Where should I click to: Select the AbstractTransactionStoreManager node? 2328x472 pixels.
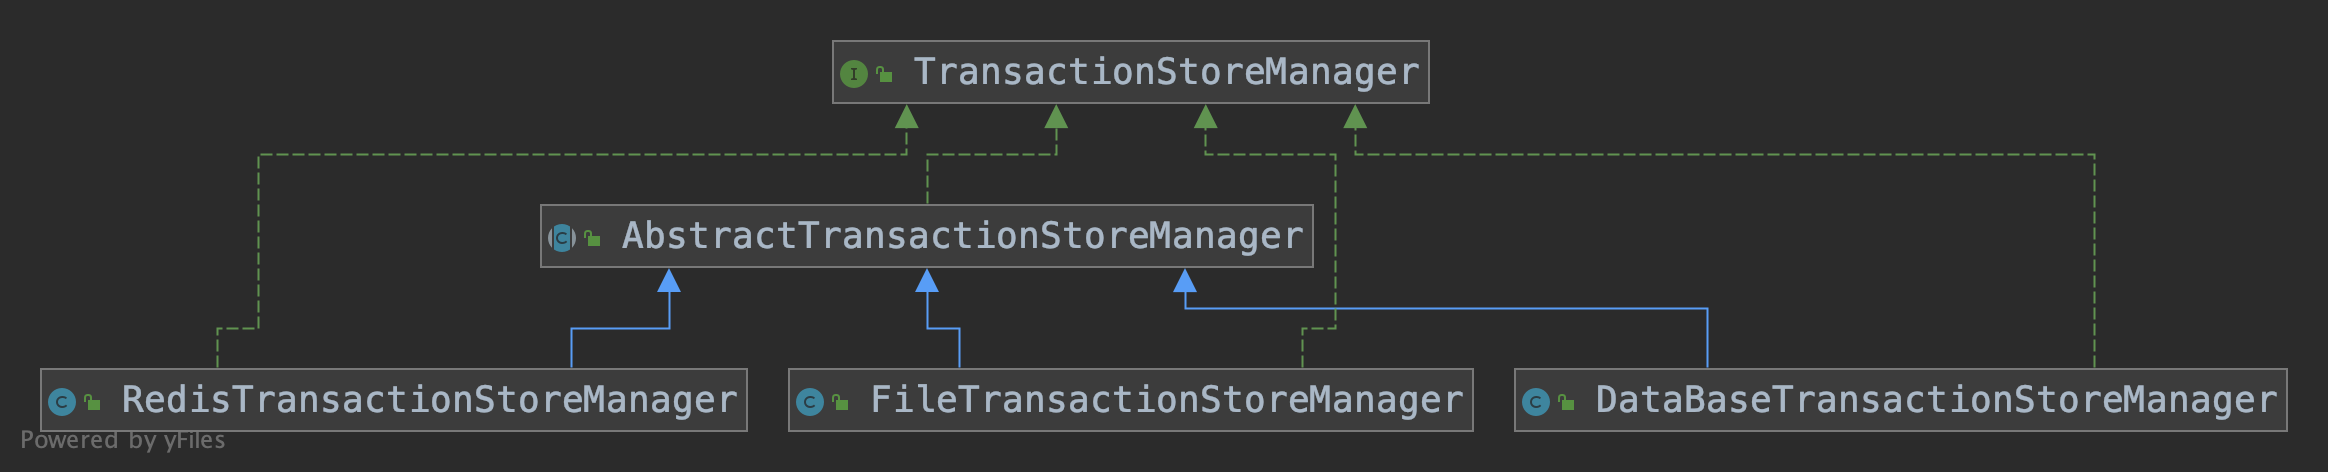click(x=927, y=236)
